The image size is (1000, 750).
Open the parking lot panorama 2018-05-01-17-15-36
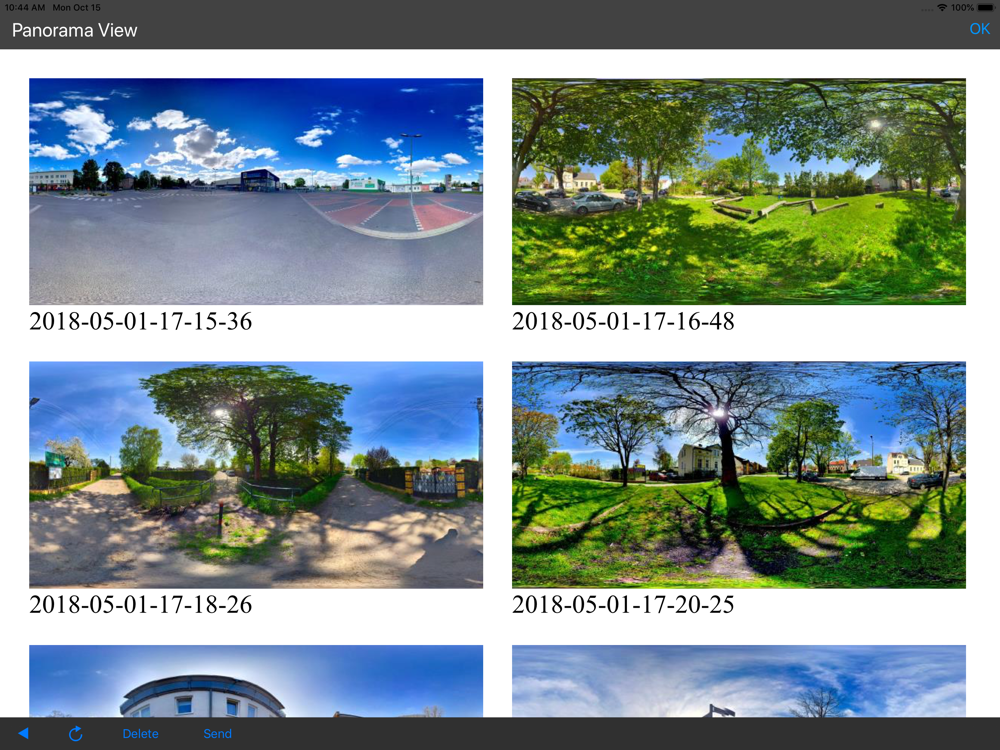256,191
